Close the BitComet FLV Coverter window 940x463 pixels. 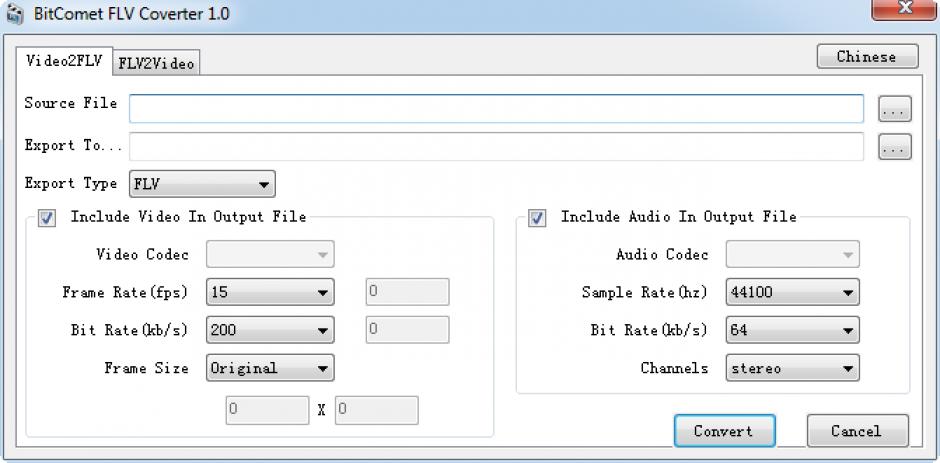(903, 9)
